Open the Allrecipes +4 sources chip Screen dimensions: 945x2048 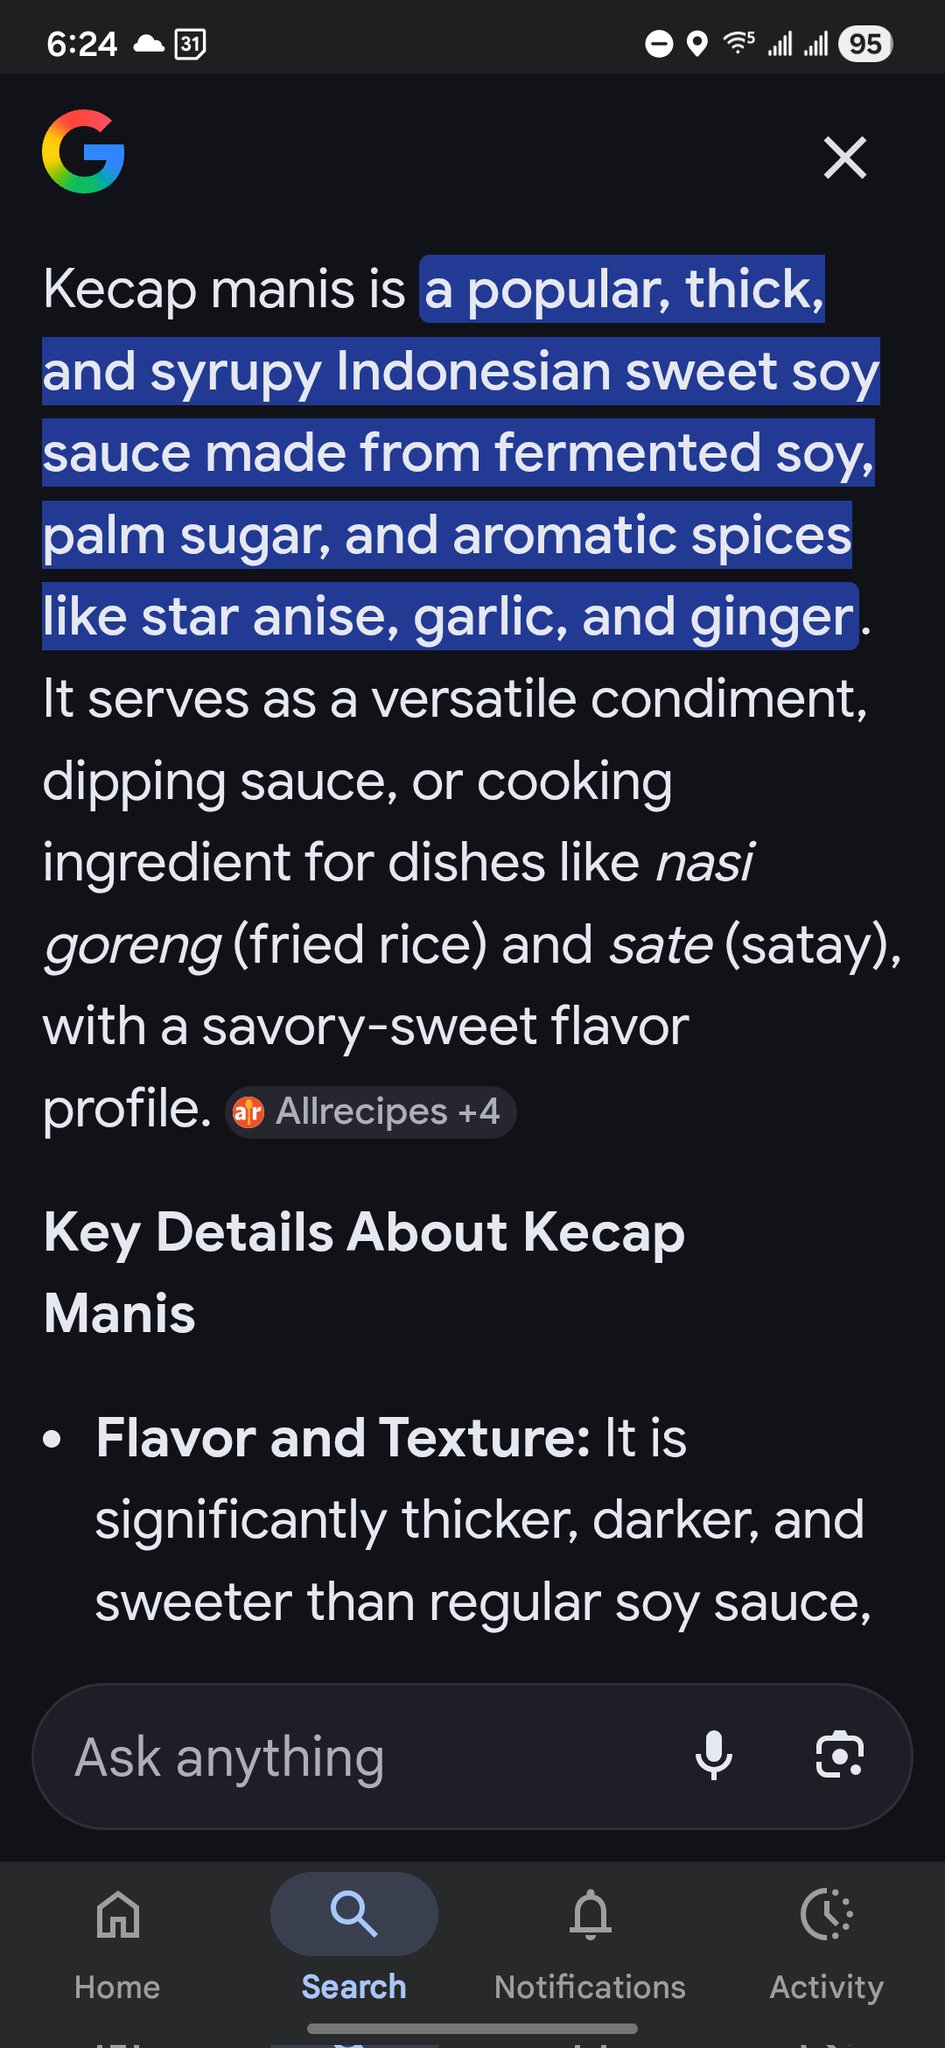pyautogui.click(x=371, y=1111)
